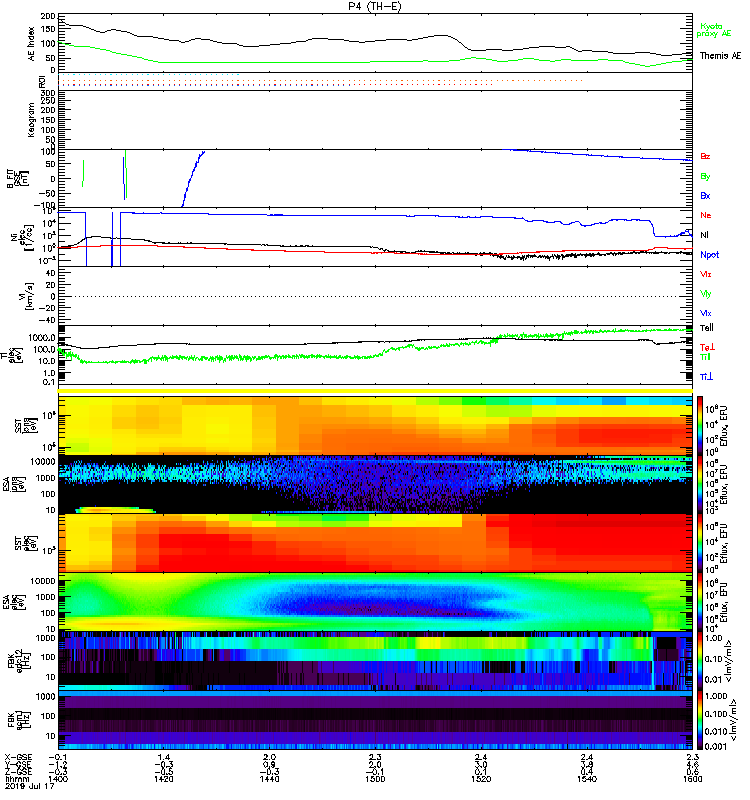Viewport: 750px width, 800px height.
Task: Click the 1400 time axis tick label
Action: tap(58, 779)
